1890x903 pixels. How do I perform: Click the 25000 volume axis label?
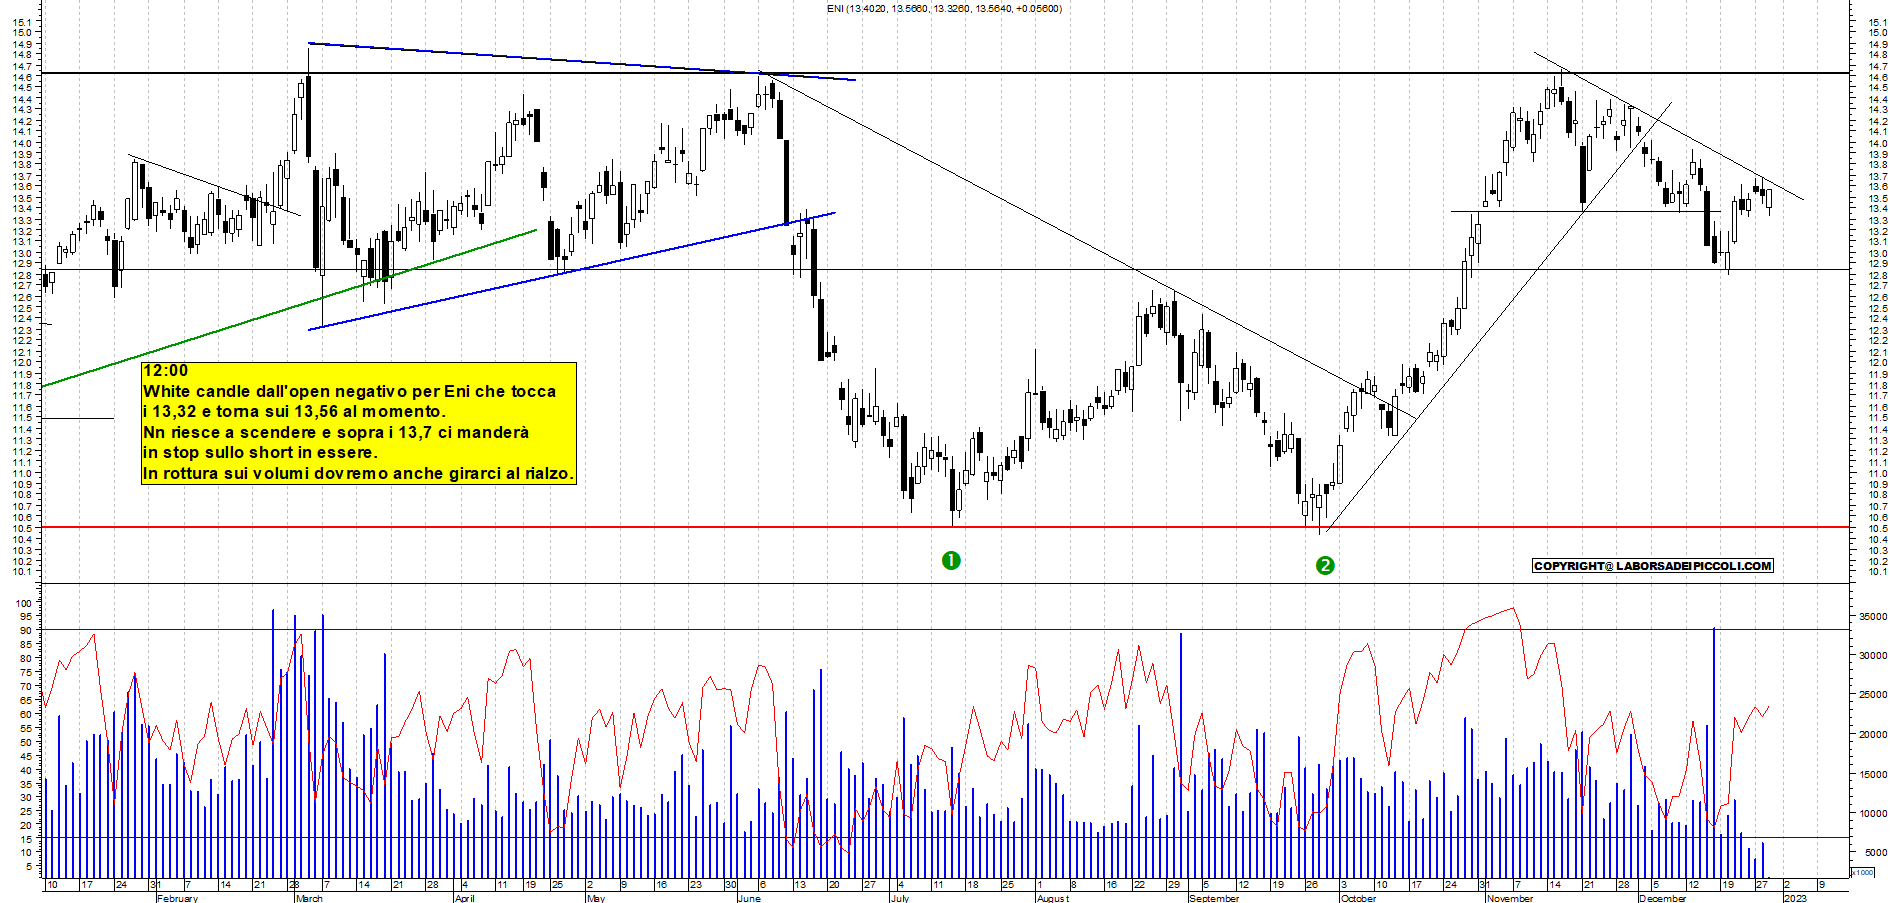point(1872,695)
